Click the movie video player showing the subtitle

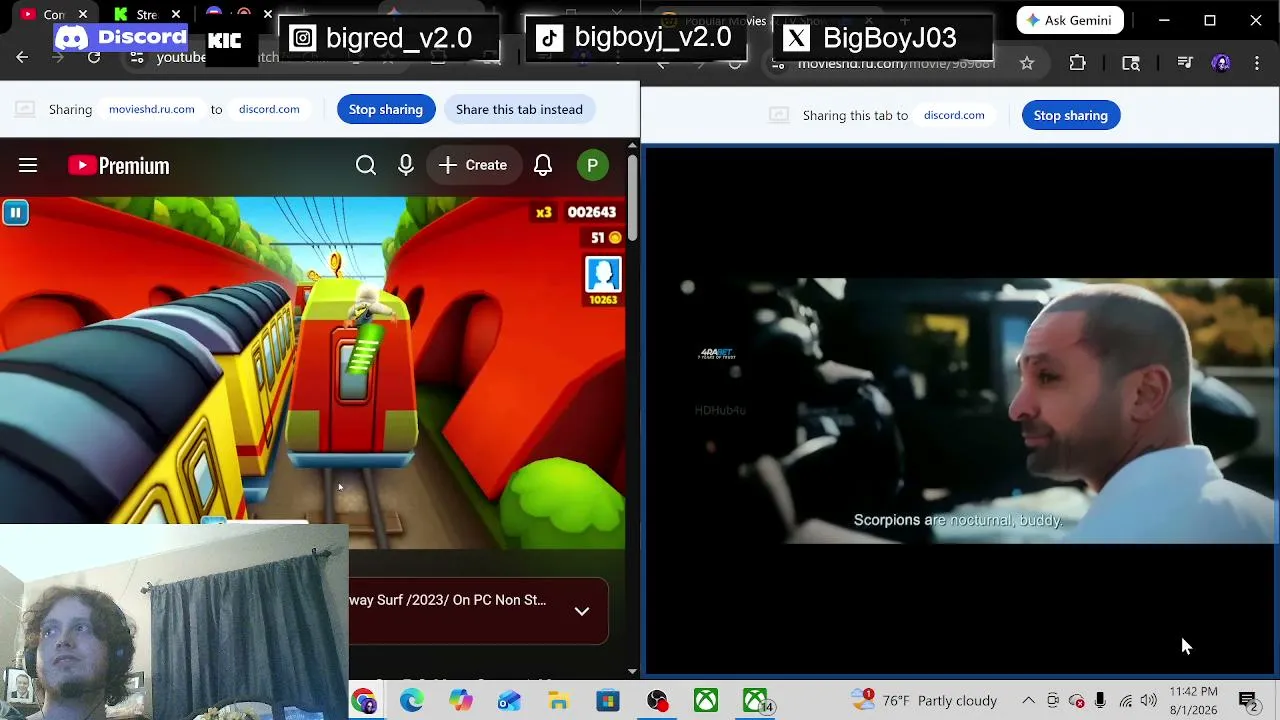(960, 410)
